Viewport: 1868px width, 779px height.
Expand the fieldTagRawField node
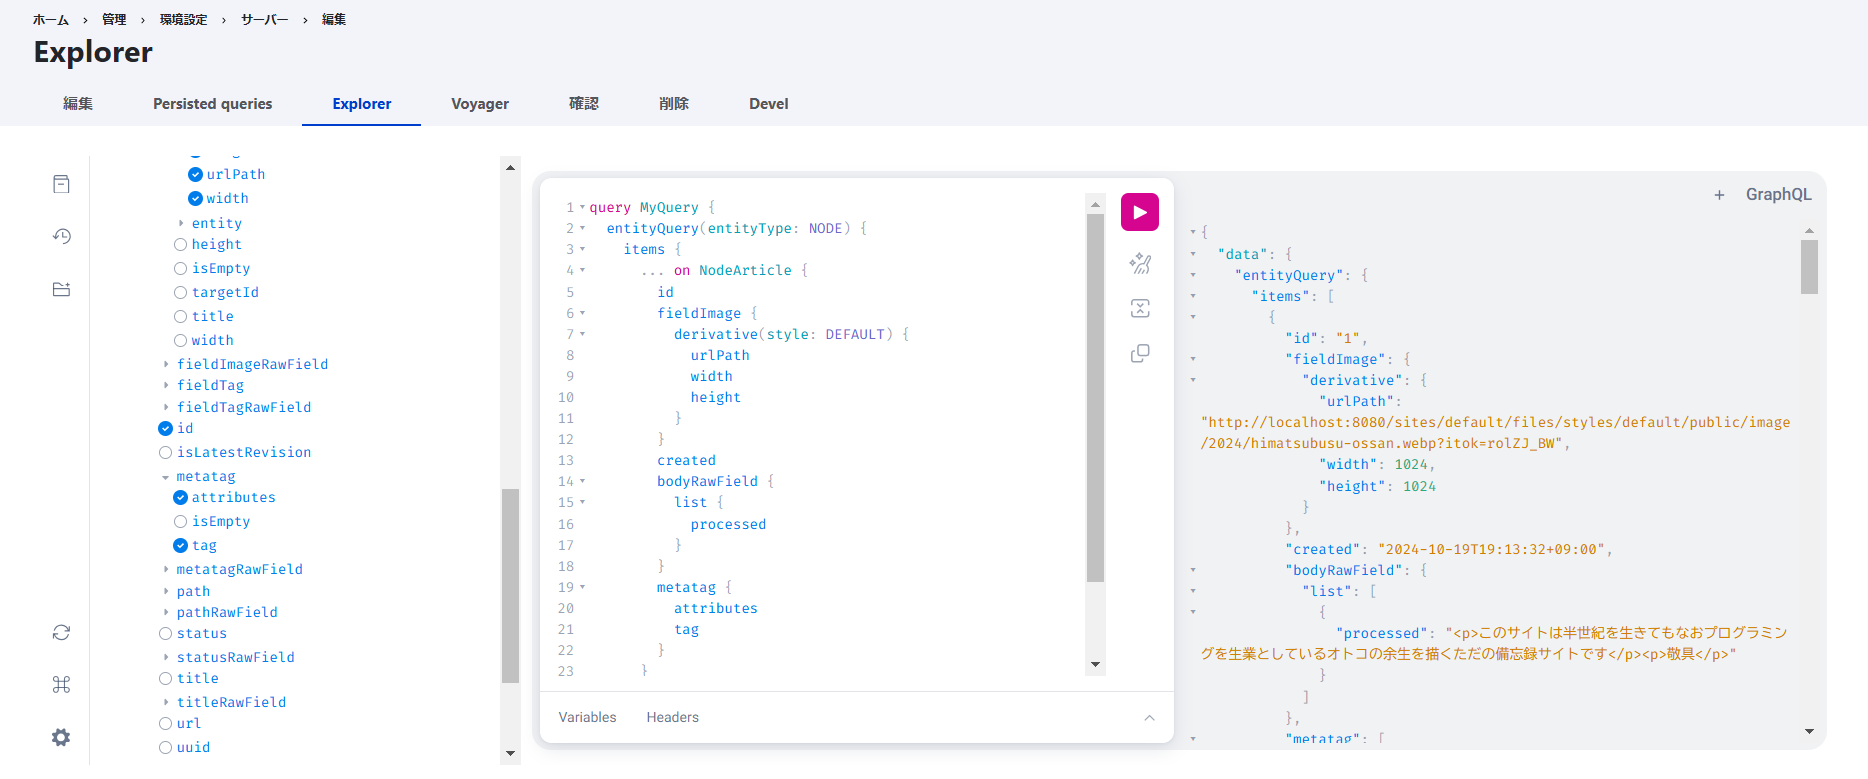pos(166,407)
